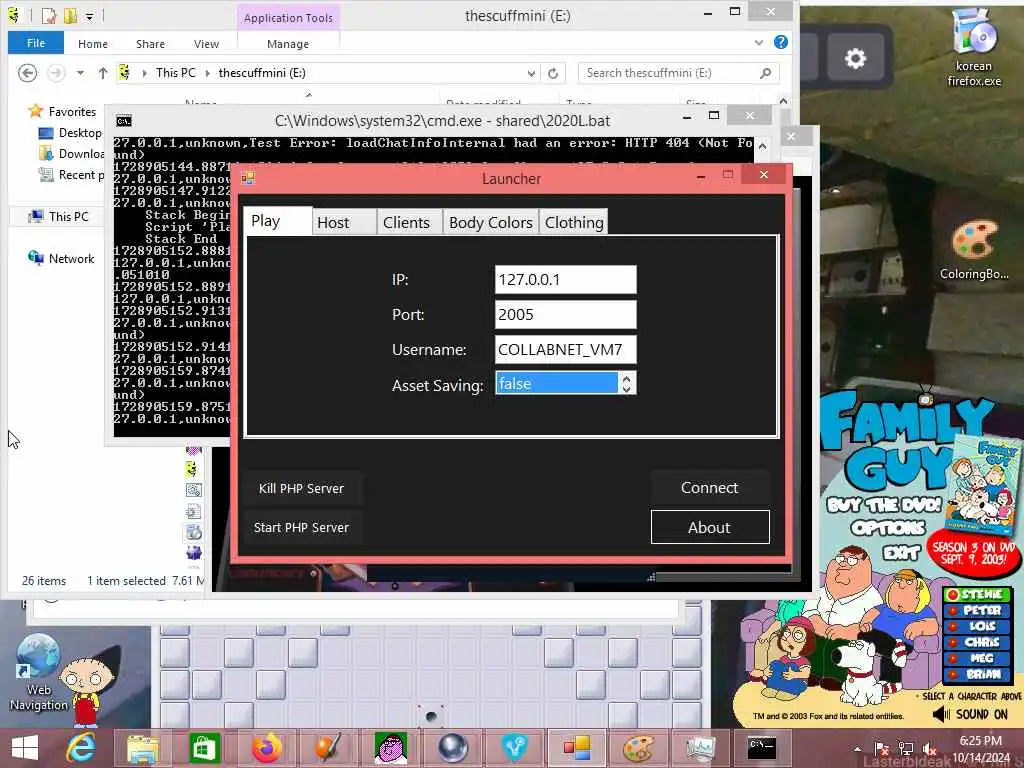Click Kill PHP Server
The height and width of the screenshot is (768, 1024).
pos(301,488)
